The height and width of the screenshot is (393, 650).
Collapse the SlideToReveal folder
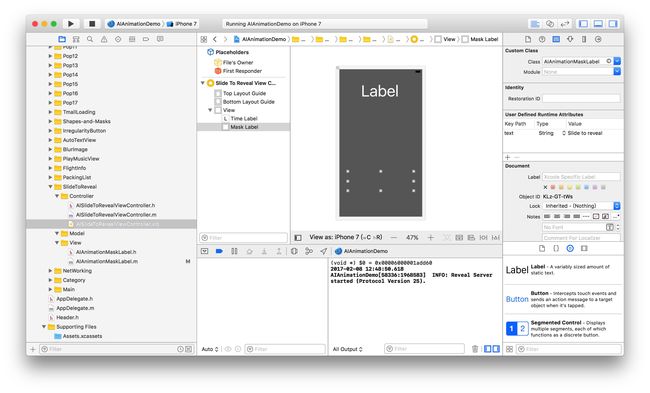51,187
